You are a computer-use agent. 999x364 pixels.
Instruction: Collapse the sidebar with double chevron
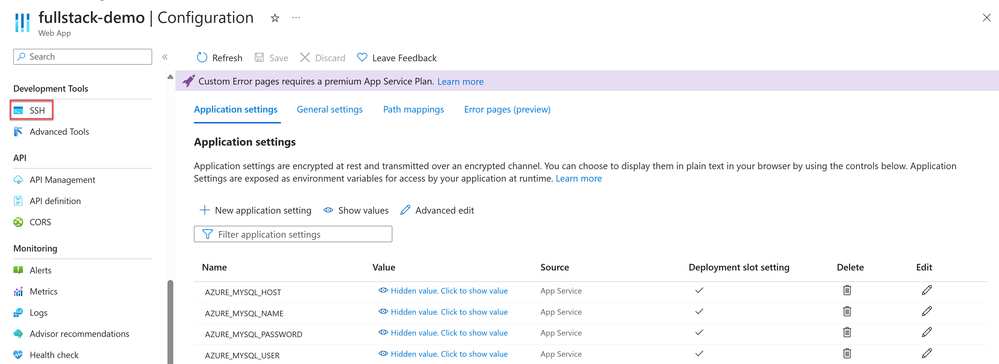pyautogui.click(x=164, y=57)
